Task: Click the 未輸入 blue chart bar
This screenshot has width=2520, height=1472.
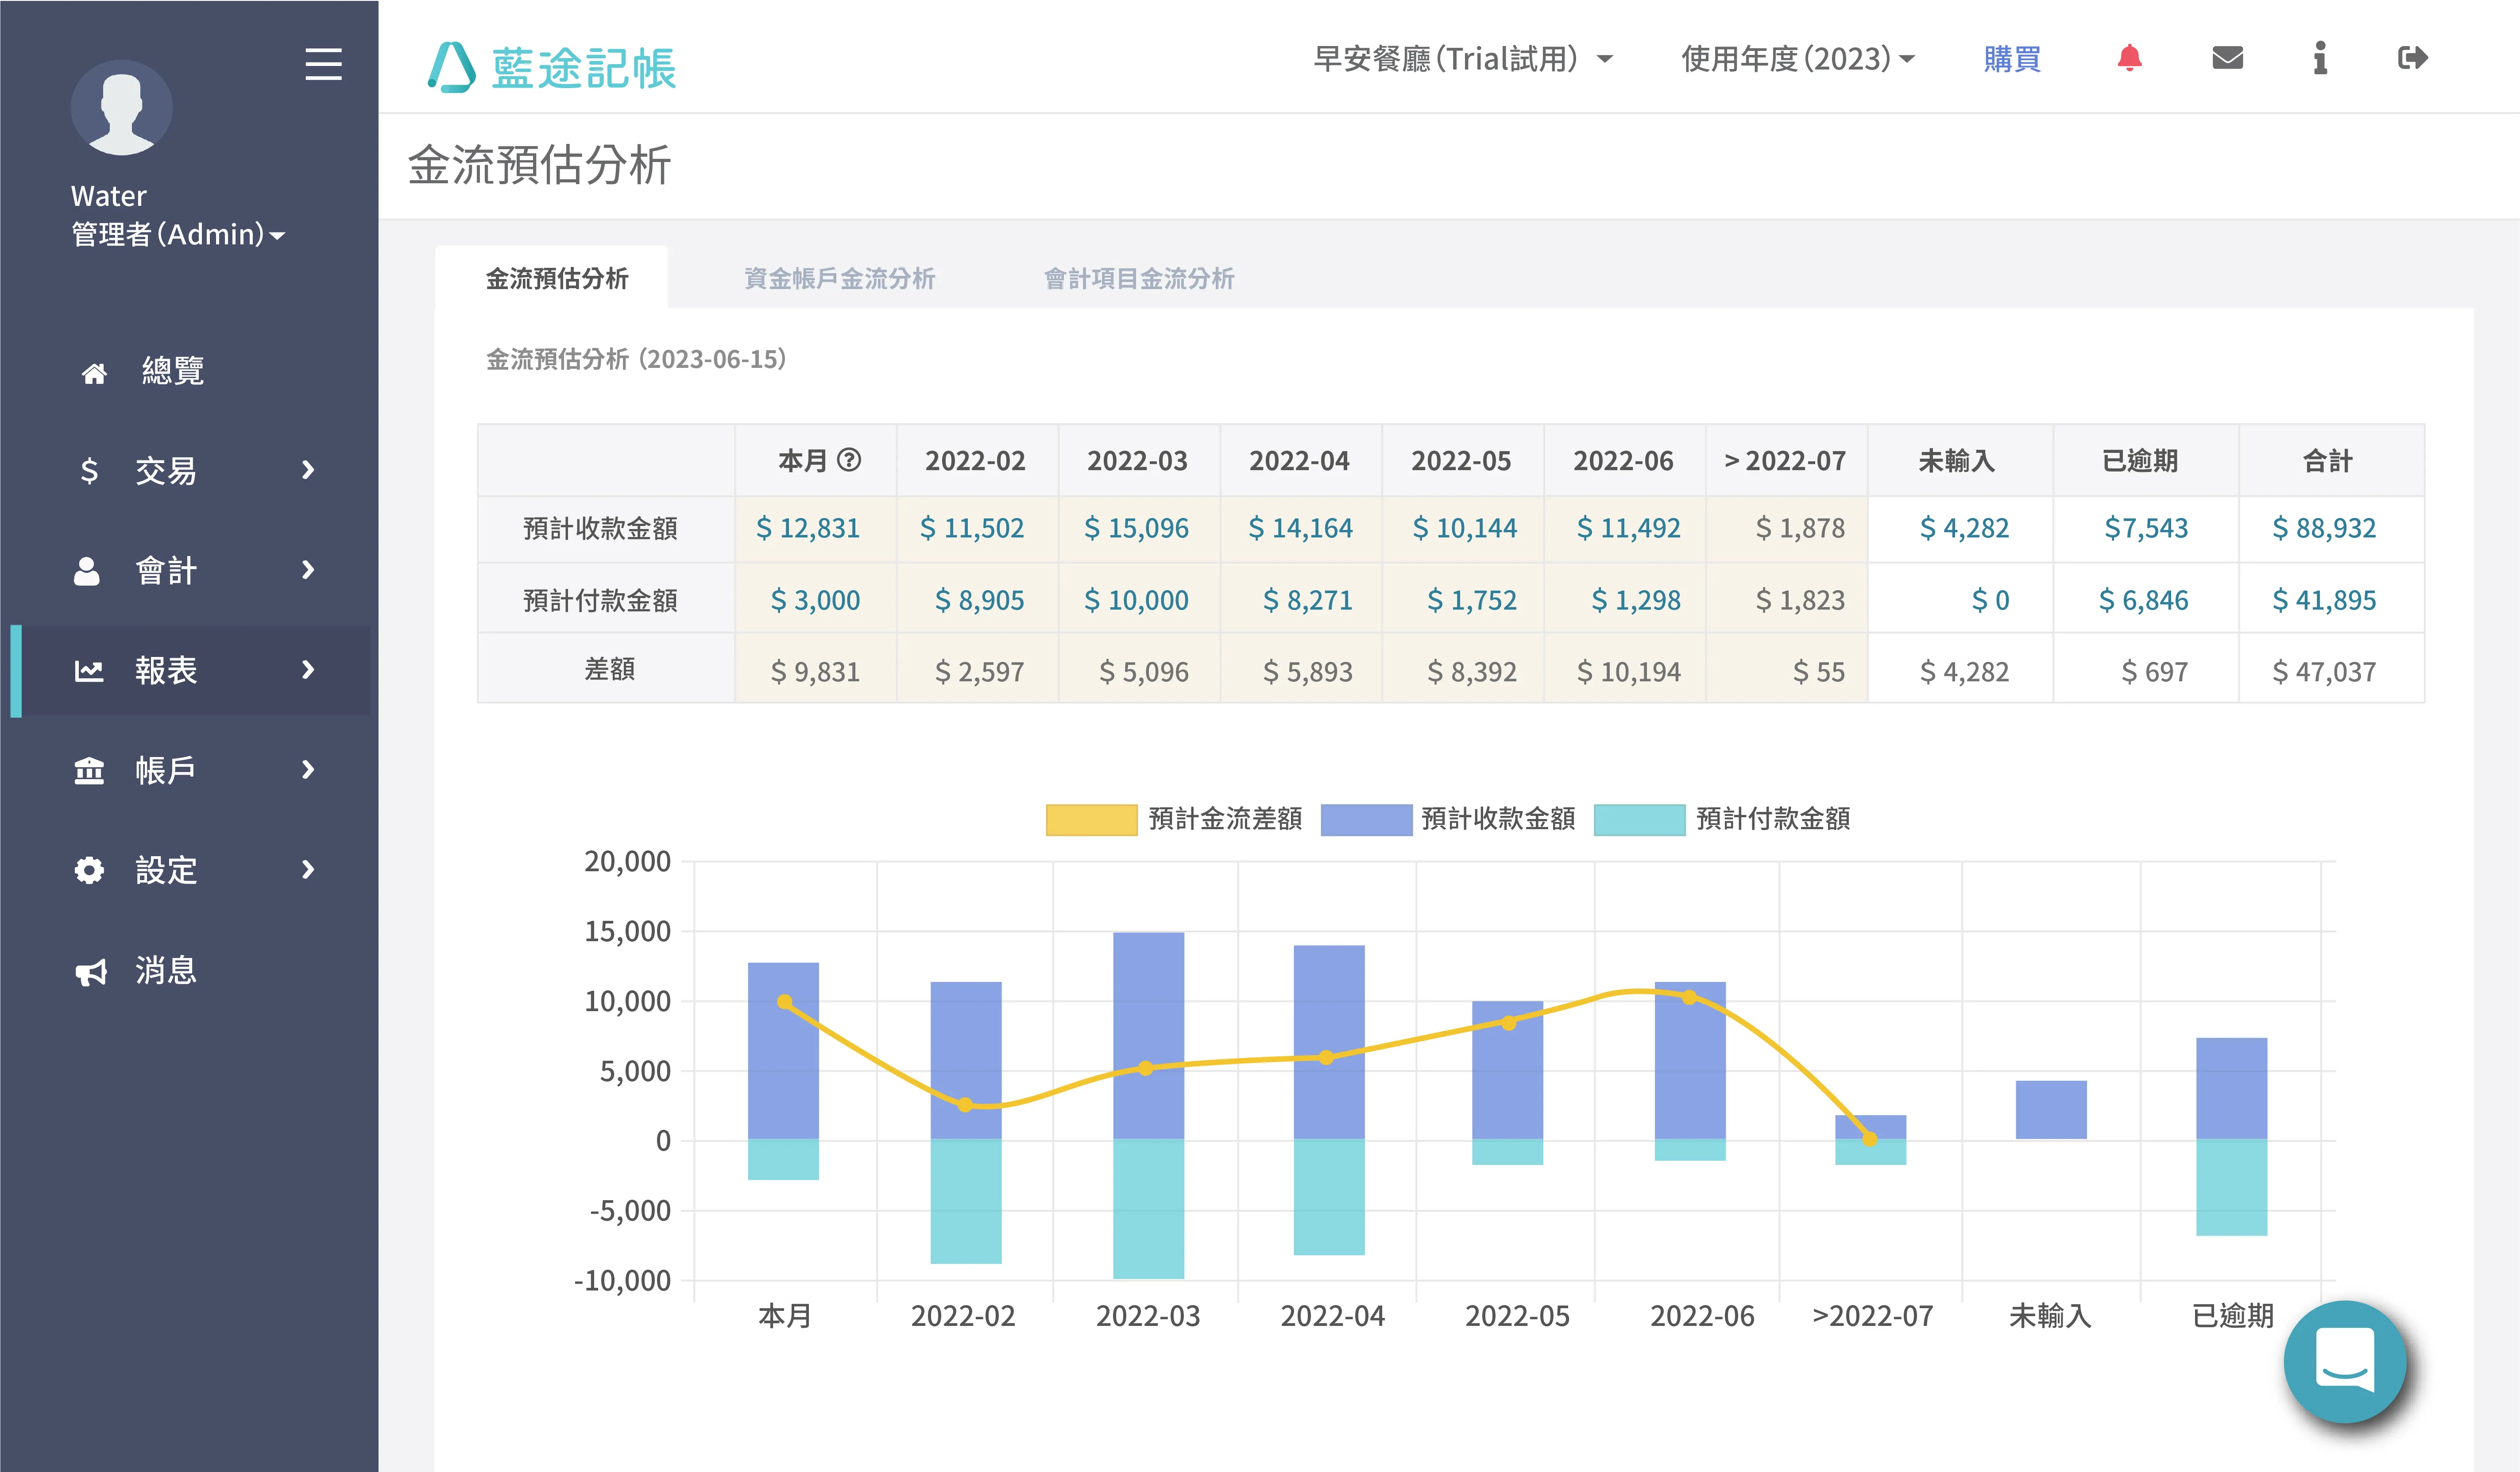Action: click(2051, 1110)
